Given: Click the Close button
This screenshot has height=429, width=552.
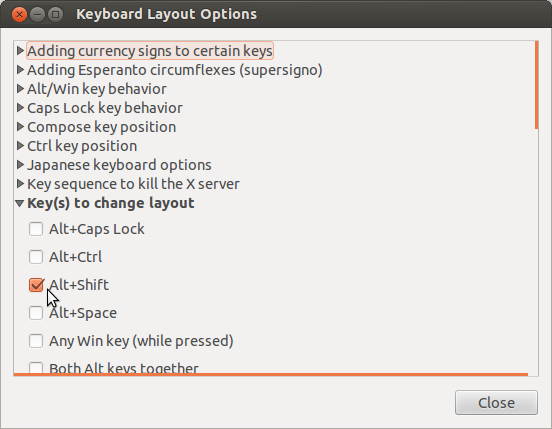Looking at the screenshot, I should click(496, 403).
